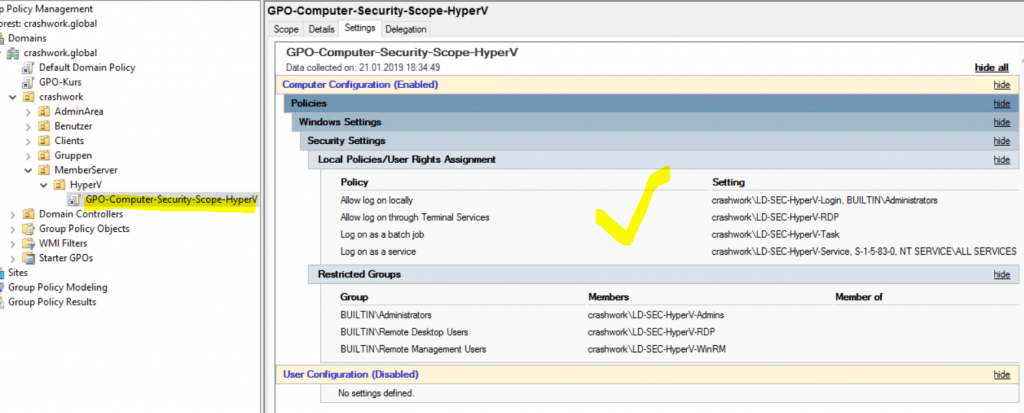Select Default Domain Policy tree item

click(x=87, y=67)
